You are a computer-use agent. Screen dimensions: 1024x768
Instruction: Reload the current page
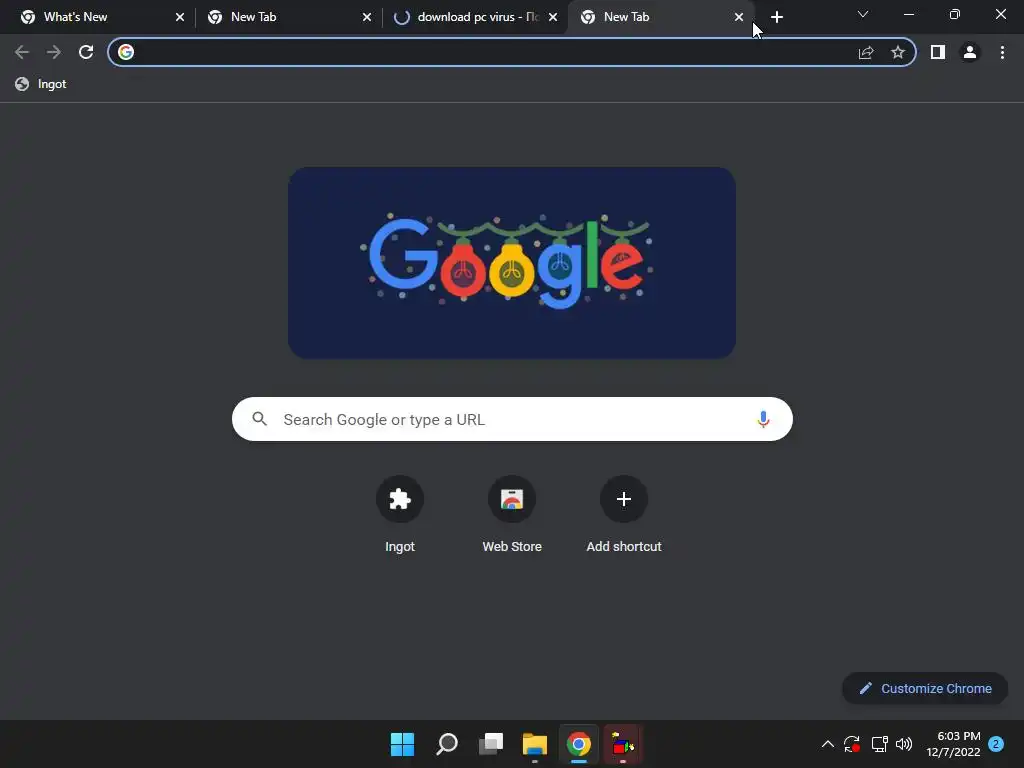(x=86, y=52)
